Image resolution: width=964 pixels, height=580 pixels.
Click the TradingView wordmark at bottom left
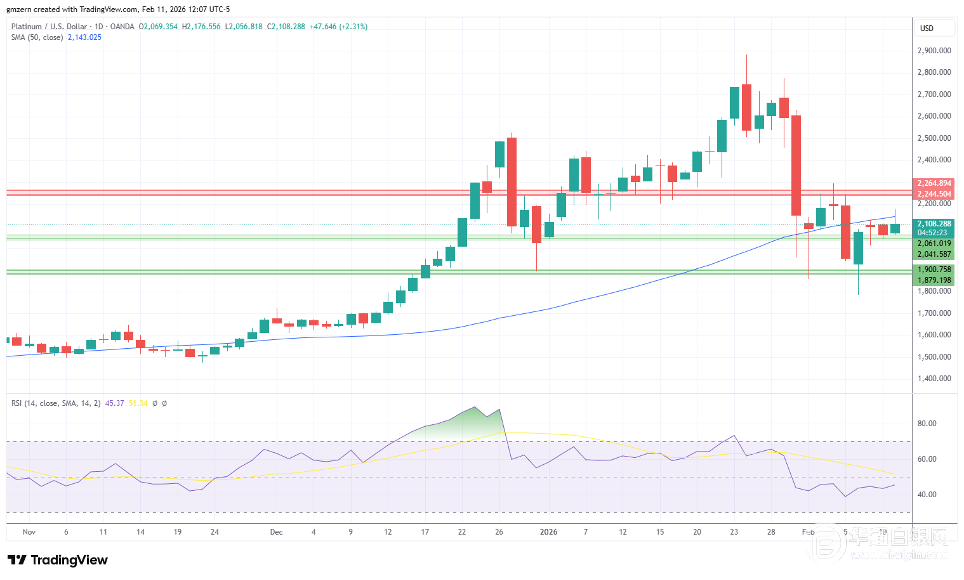70,560
